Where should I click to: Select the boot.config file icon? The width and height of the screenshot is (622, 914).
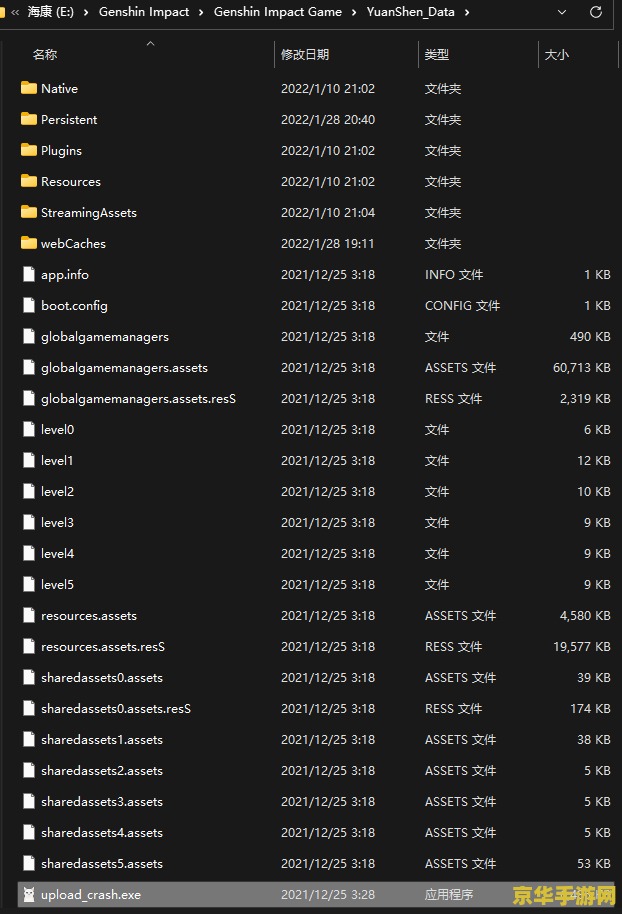tap(28, 305)
